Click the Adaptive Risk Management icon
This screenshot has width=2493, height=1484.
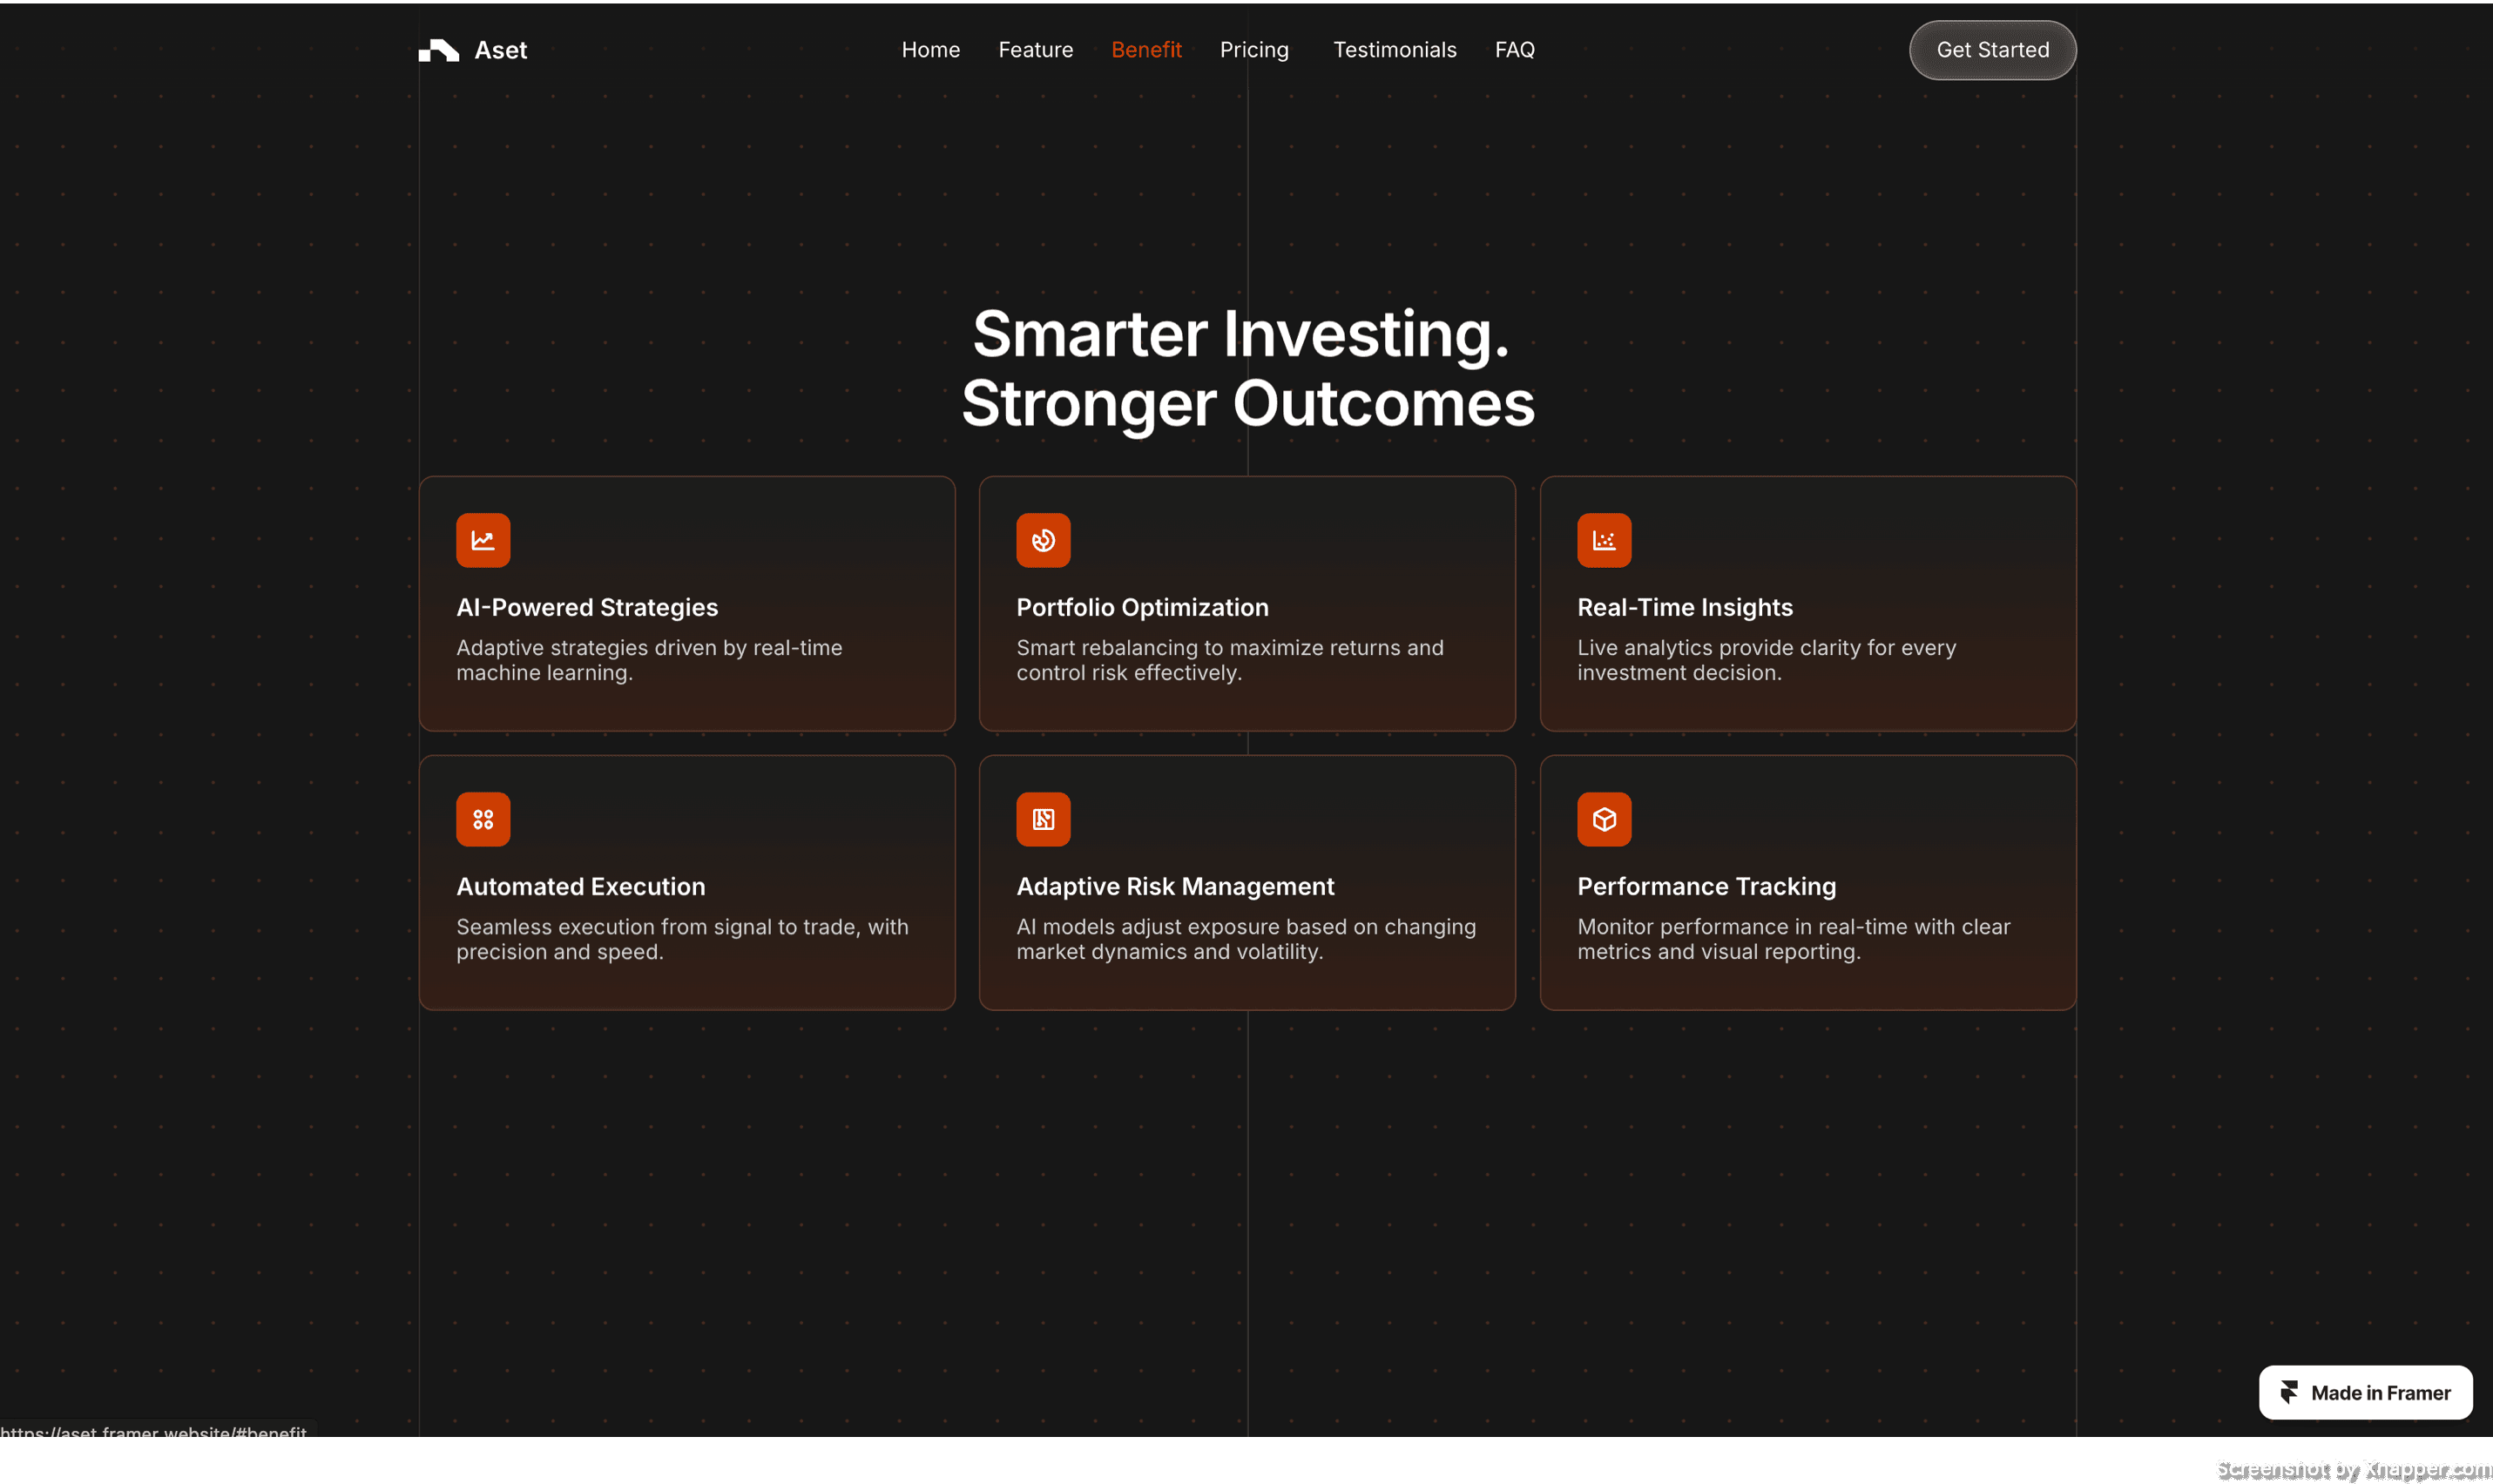click(1043, 819)
